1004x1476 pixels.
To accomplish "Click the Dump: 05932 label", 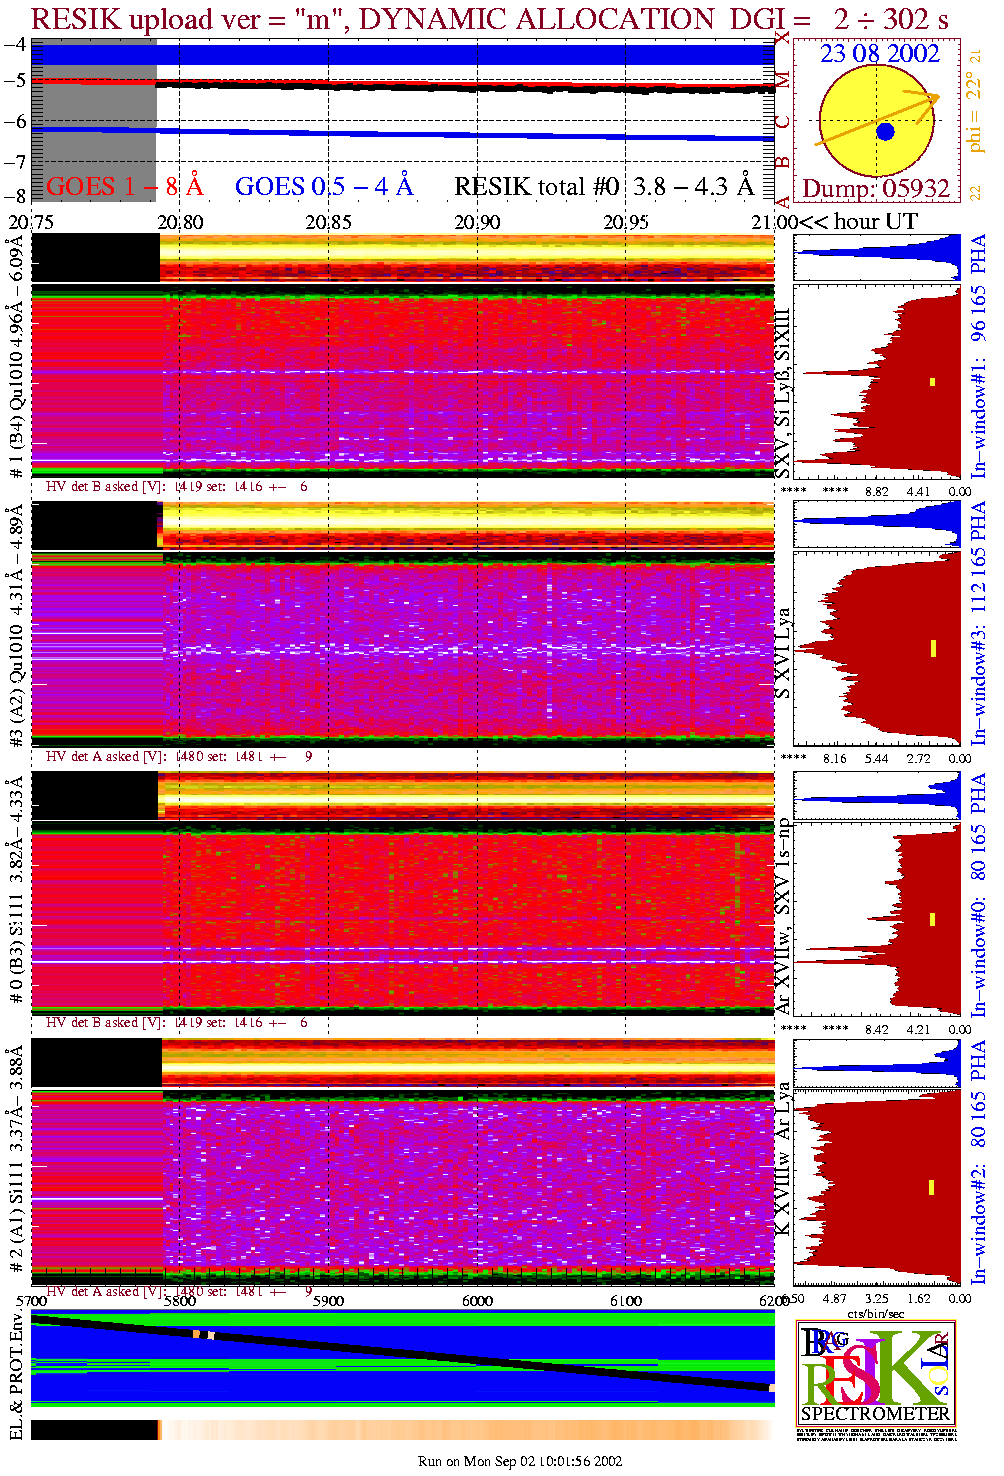I will pos(876,188).
